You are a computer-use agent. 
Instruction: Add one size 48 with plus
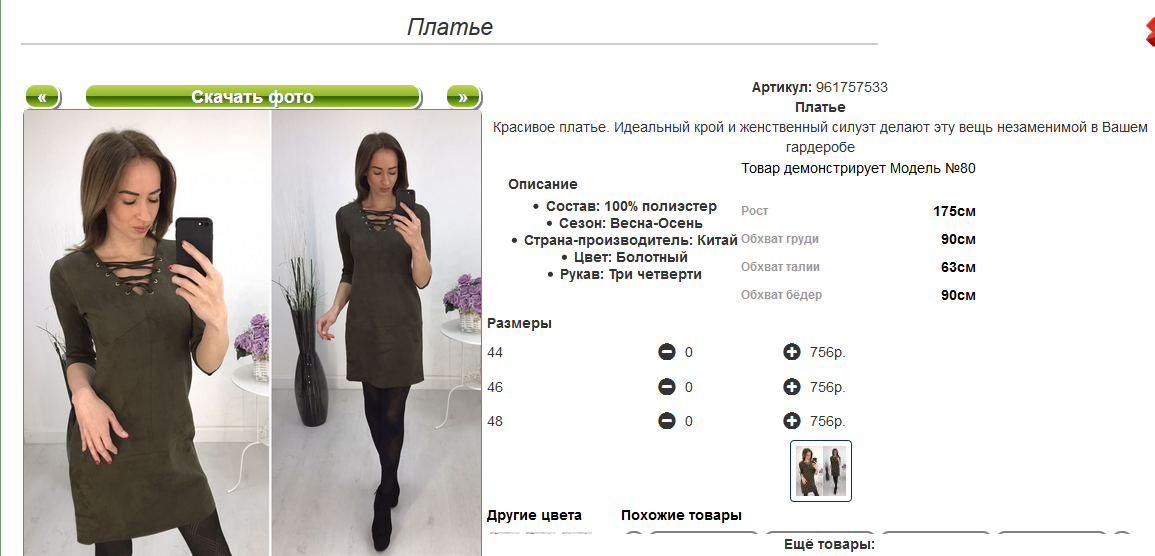(x=792, y=421)
